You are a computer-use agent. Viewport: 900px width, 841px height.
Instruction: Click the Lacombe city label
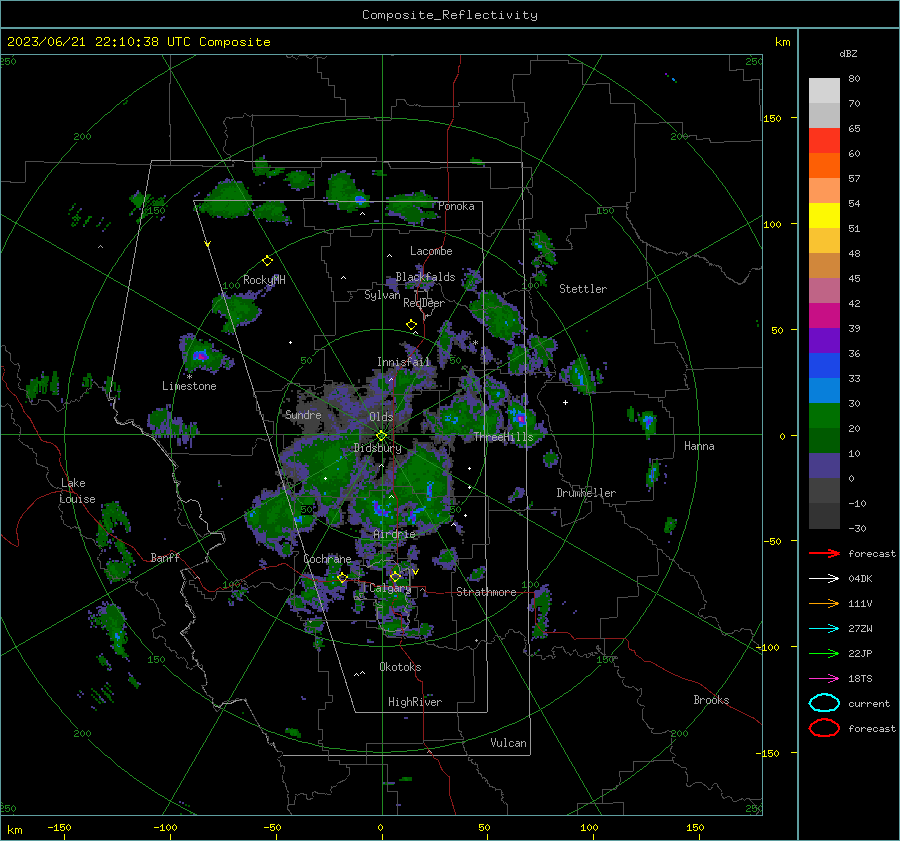point(431,251)
